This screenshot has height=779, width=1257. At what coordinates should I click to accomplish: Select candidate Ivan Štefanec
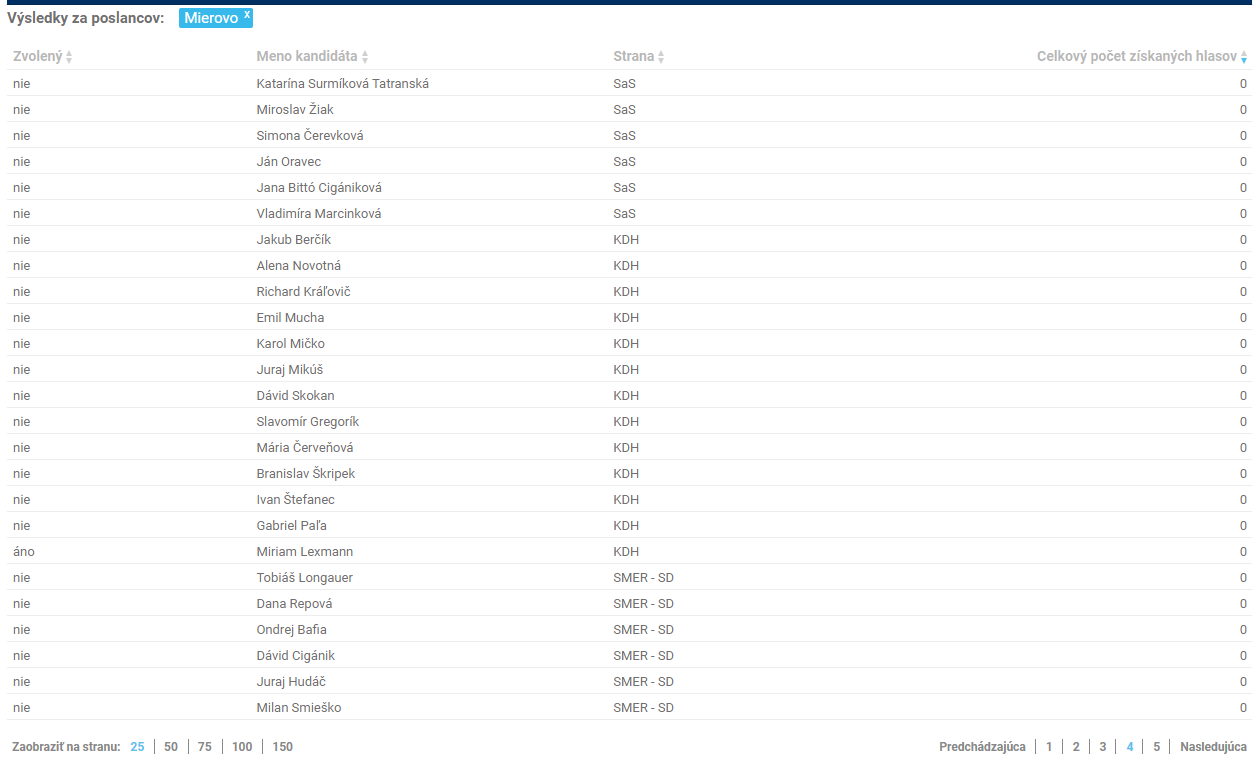point(296,500)
